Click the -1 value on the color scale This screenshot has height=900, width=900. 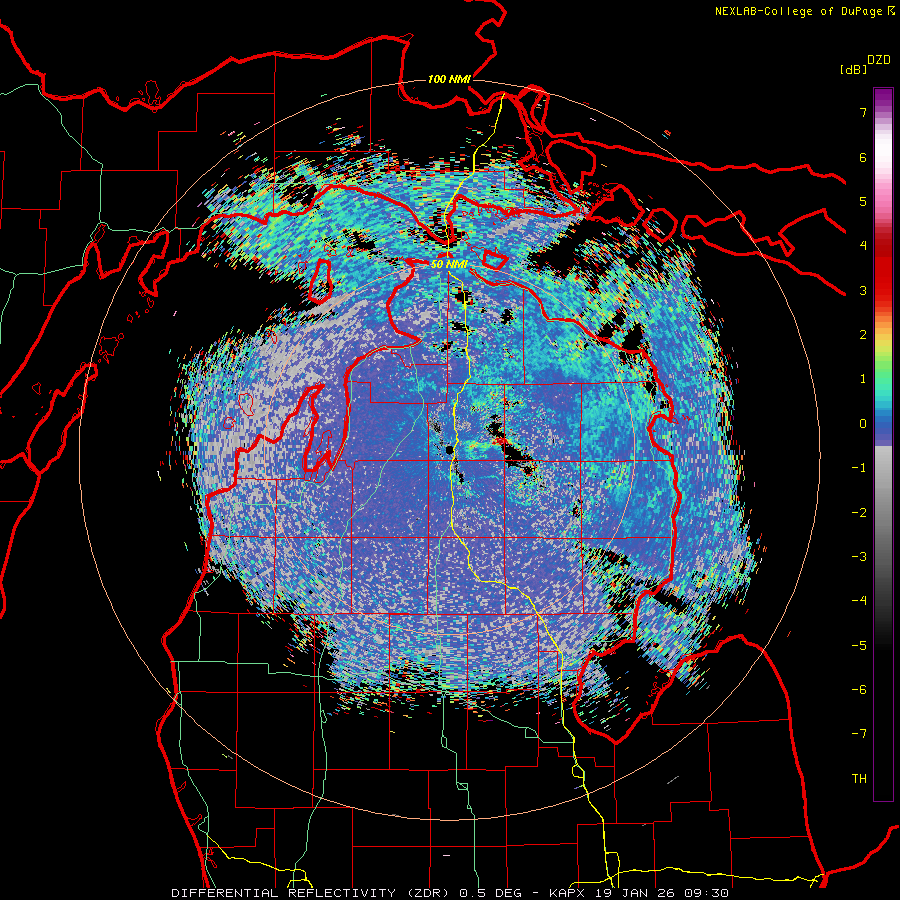click(x=859, y=468)
